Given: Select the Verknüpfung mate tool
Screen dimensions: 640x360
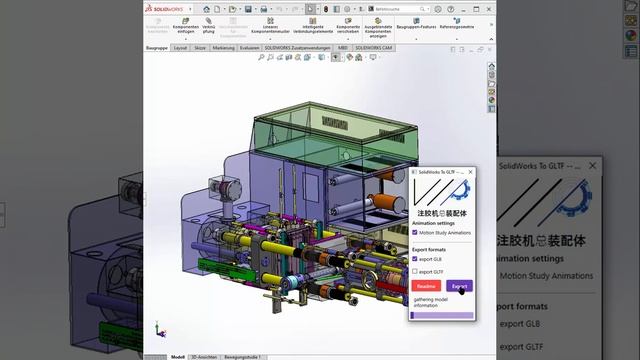Looking at the screenshot, I should tap(209, 26).
